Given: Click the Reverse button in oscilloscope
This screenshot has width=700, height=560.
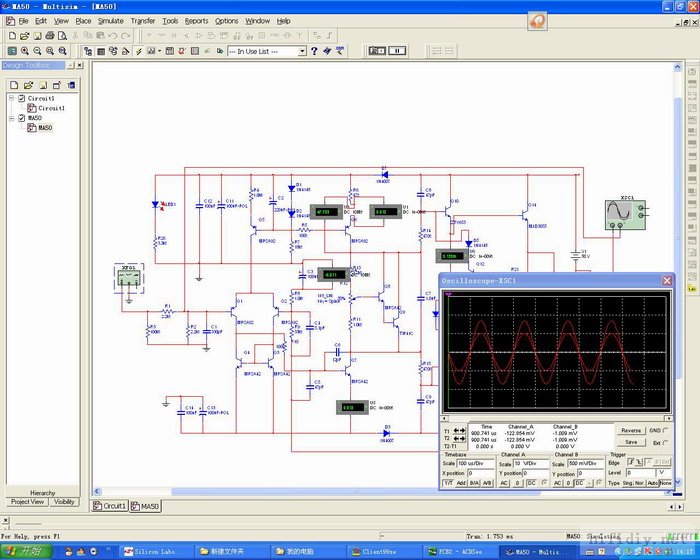Looking at the screenshot, I should pos(630,430).
